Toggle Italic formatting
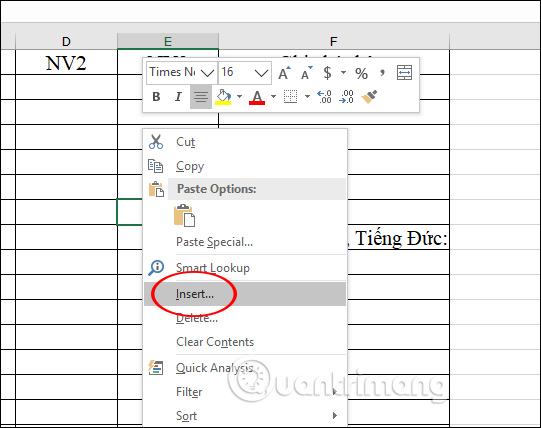 [x=178, y=97]
